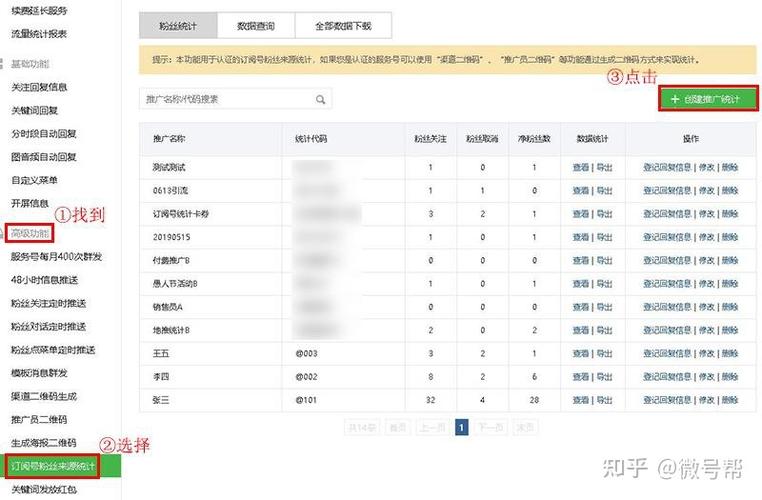The width and height of the screenshot is (762, 500).
Task: Collapse the 基础功能 section header
Action: (x=30, y=64)
